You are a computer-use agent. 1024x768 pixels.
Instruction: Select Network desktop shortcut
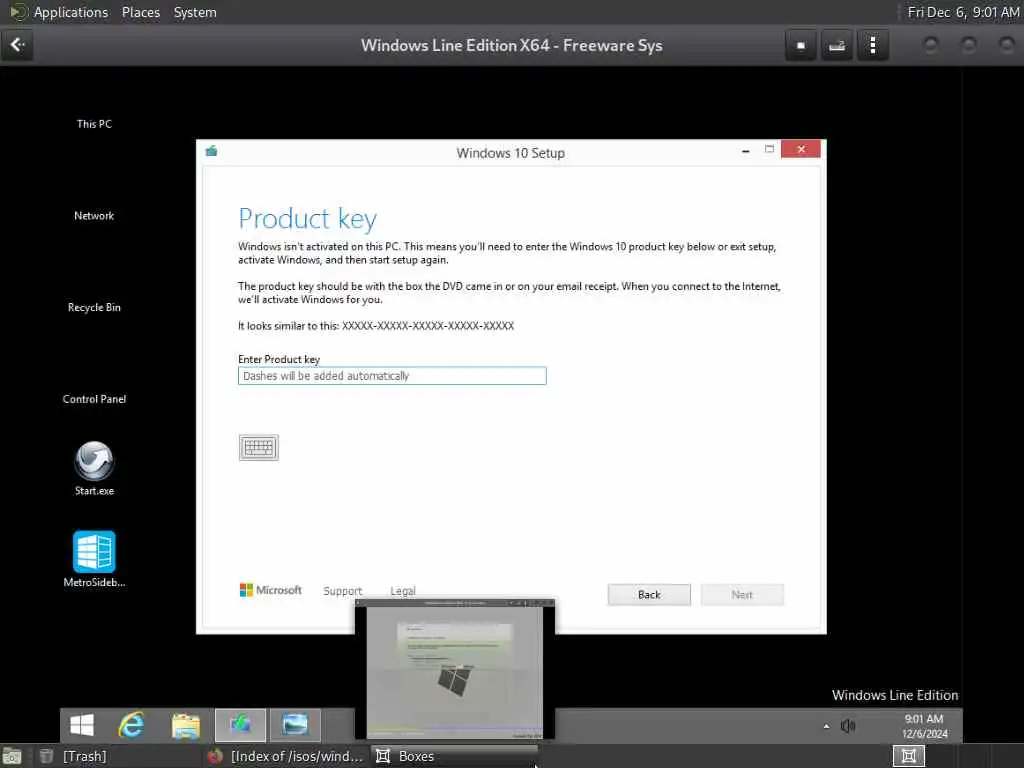pyautogui.click(x=94, y=216)
